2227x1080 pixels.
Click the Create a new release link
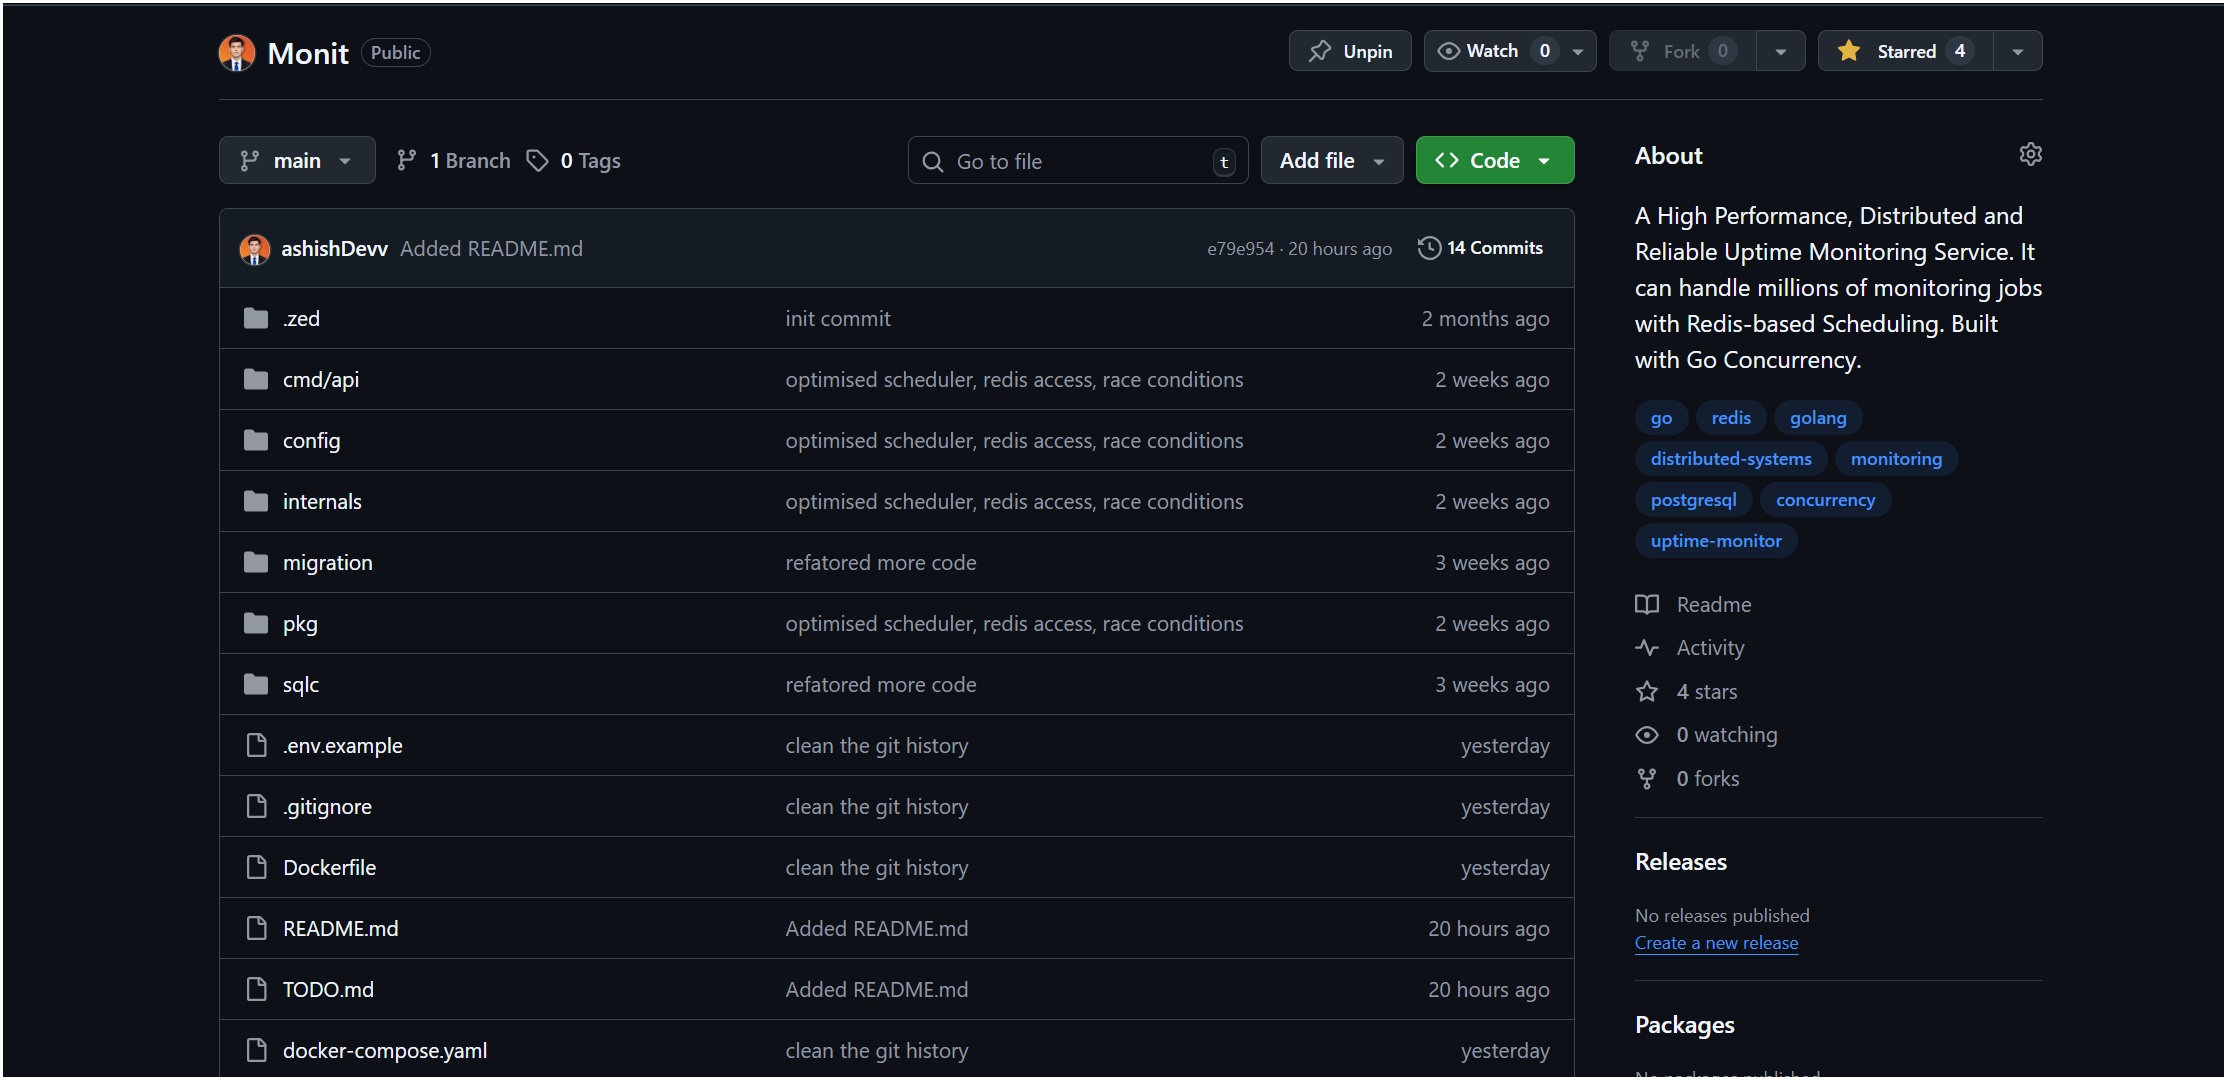click(x=1716, y=943)
